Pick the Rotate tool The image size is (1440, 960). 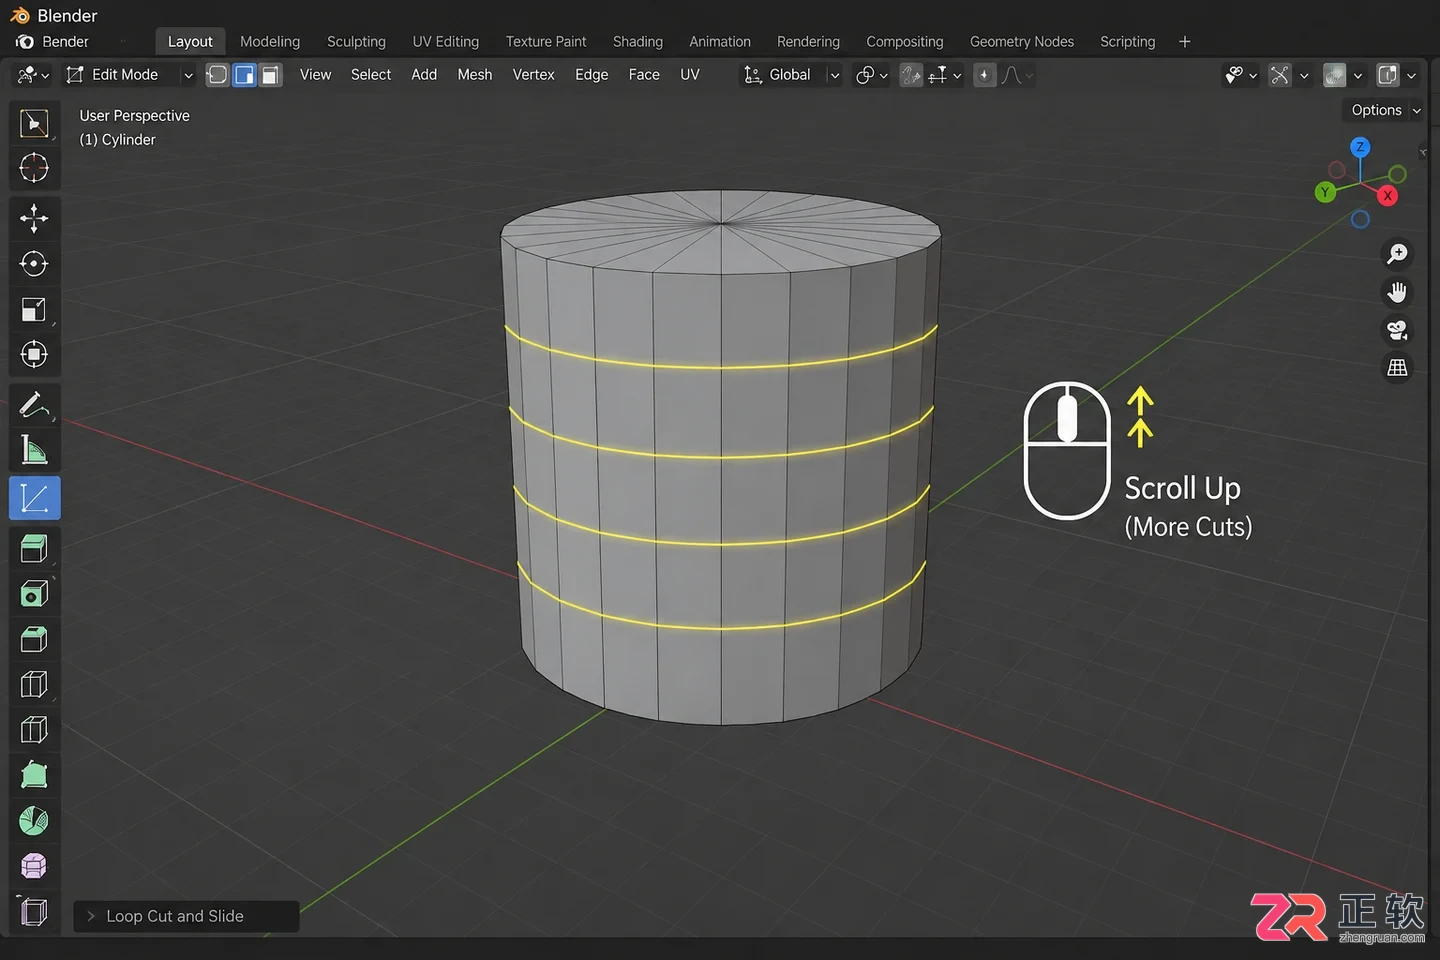tap(34, 264)
